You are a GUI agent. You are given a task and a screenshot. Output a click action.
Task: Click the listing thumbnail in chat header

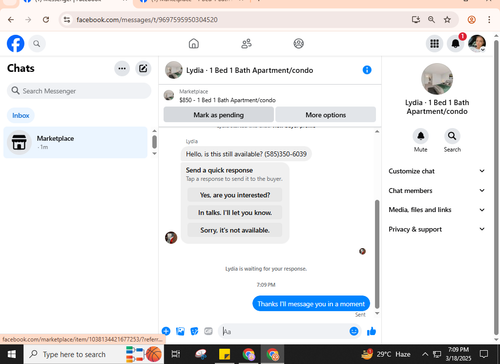(174, 70)
